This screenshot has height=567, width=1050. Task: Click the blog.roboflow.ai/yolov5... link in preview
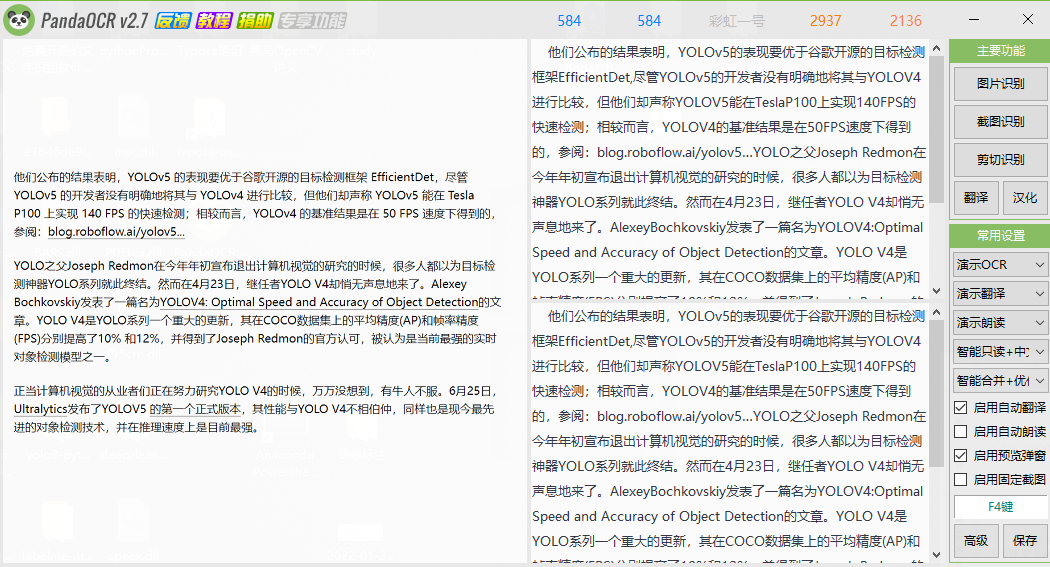click(x=116, y=232)
